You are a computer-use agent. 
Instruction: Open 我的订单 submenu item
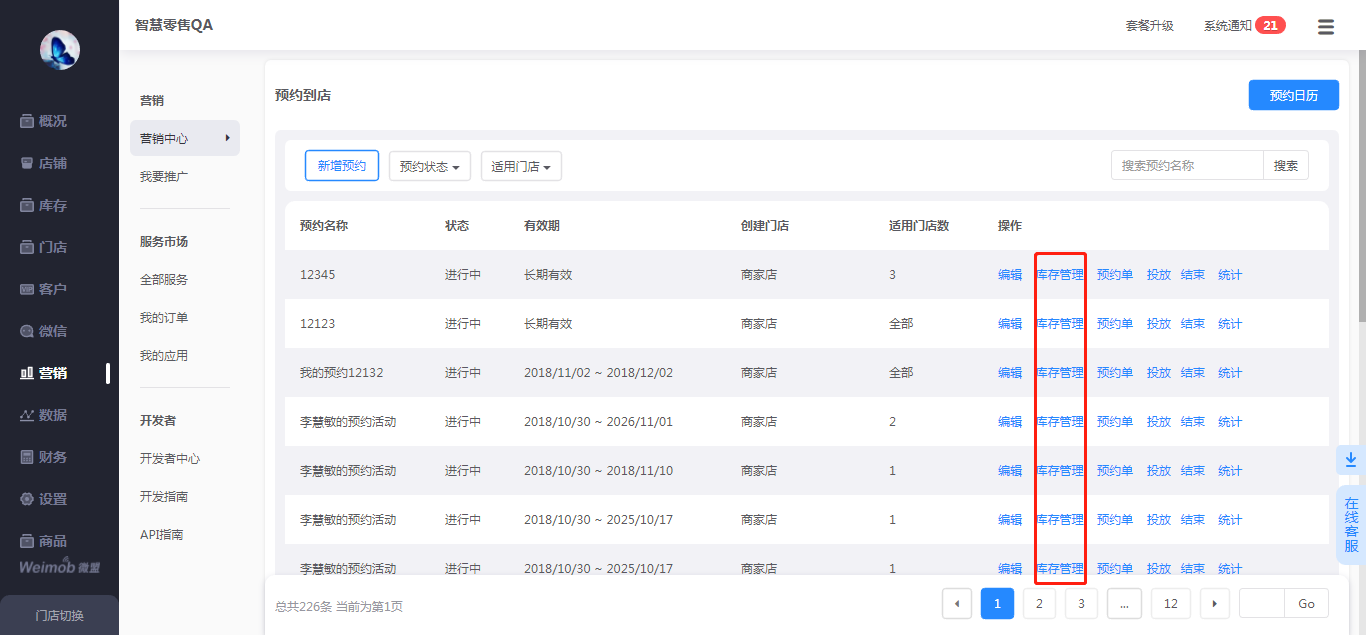click(x=164, y=318)
